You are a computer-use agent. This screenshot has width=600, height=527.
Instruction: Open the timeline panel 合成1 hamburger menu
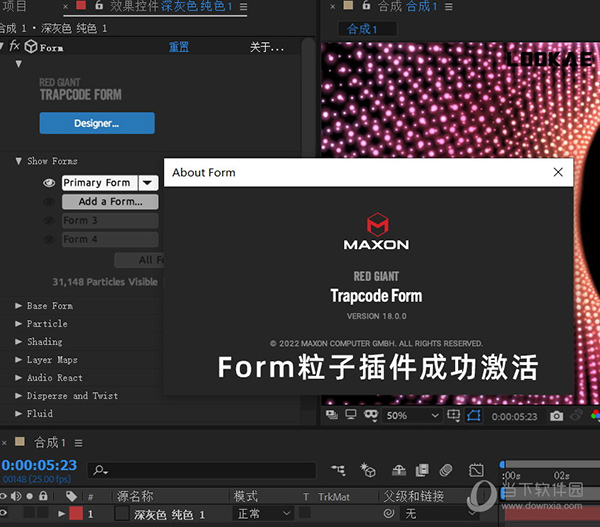pyautogui.click(x=78, y=443)
